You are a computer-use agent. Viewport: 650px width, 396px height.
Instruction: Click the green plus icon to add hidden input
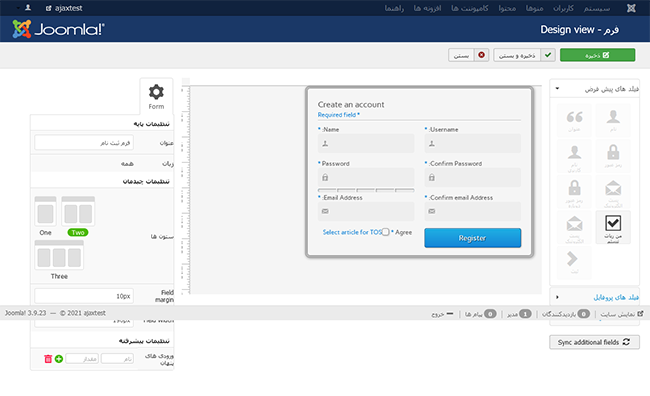pyautogui.click(x=59, y=359)
